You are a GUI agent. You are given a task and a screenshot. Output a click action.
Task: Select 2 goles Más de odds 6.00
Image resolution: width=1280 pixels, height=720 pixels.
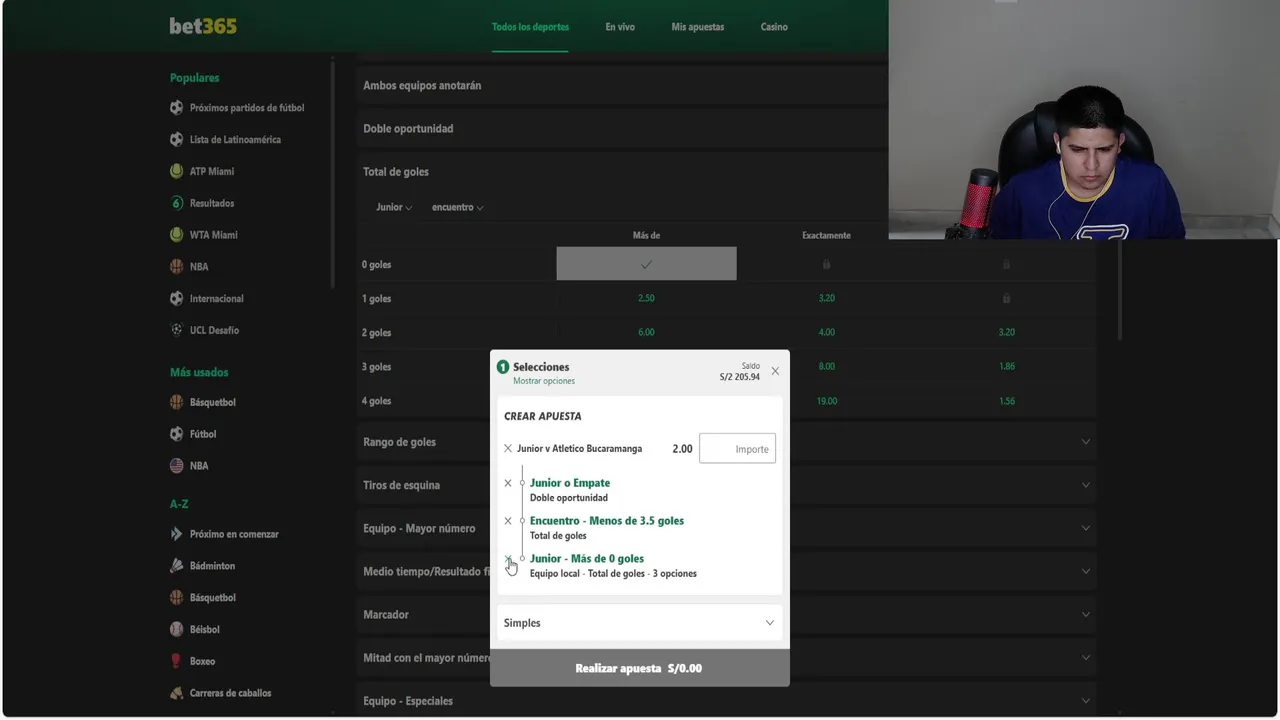646,332
